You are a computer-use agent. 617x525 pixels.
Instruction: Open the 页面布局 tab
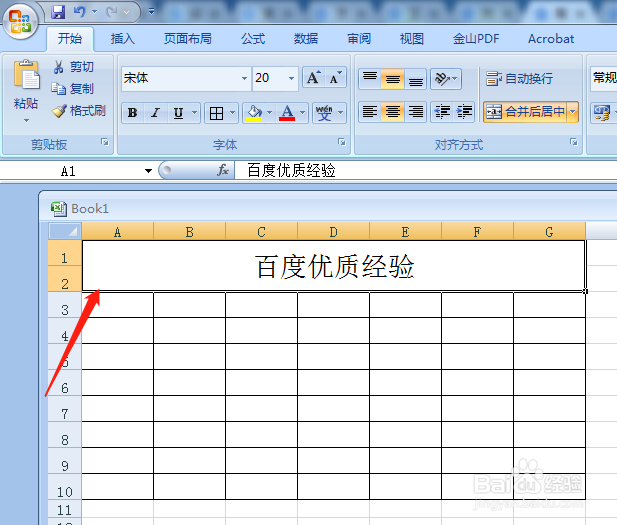click(188, 39)
